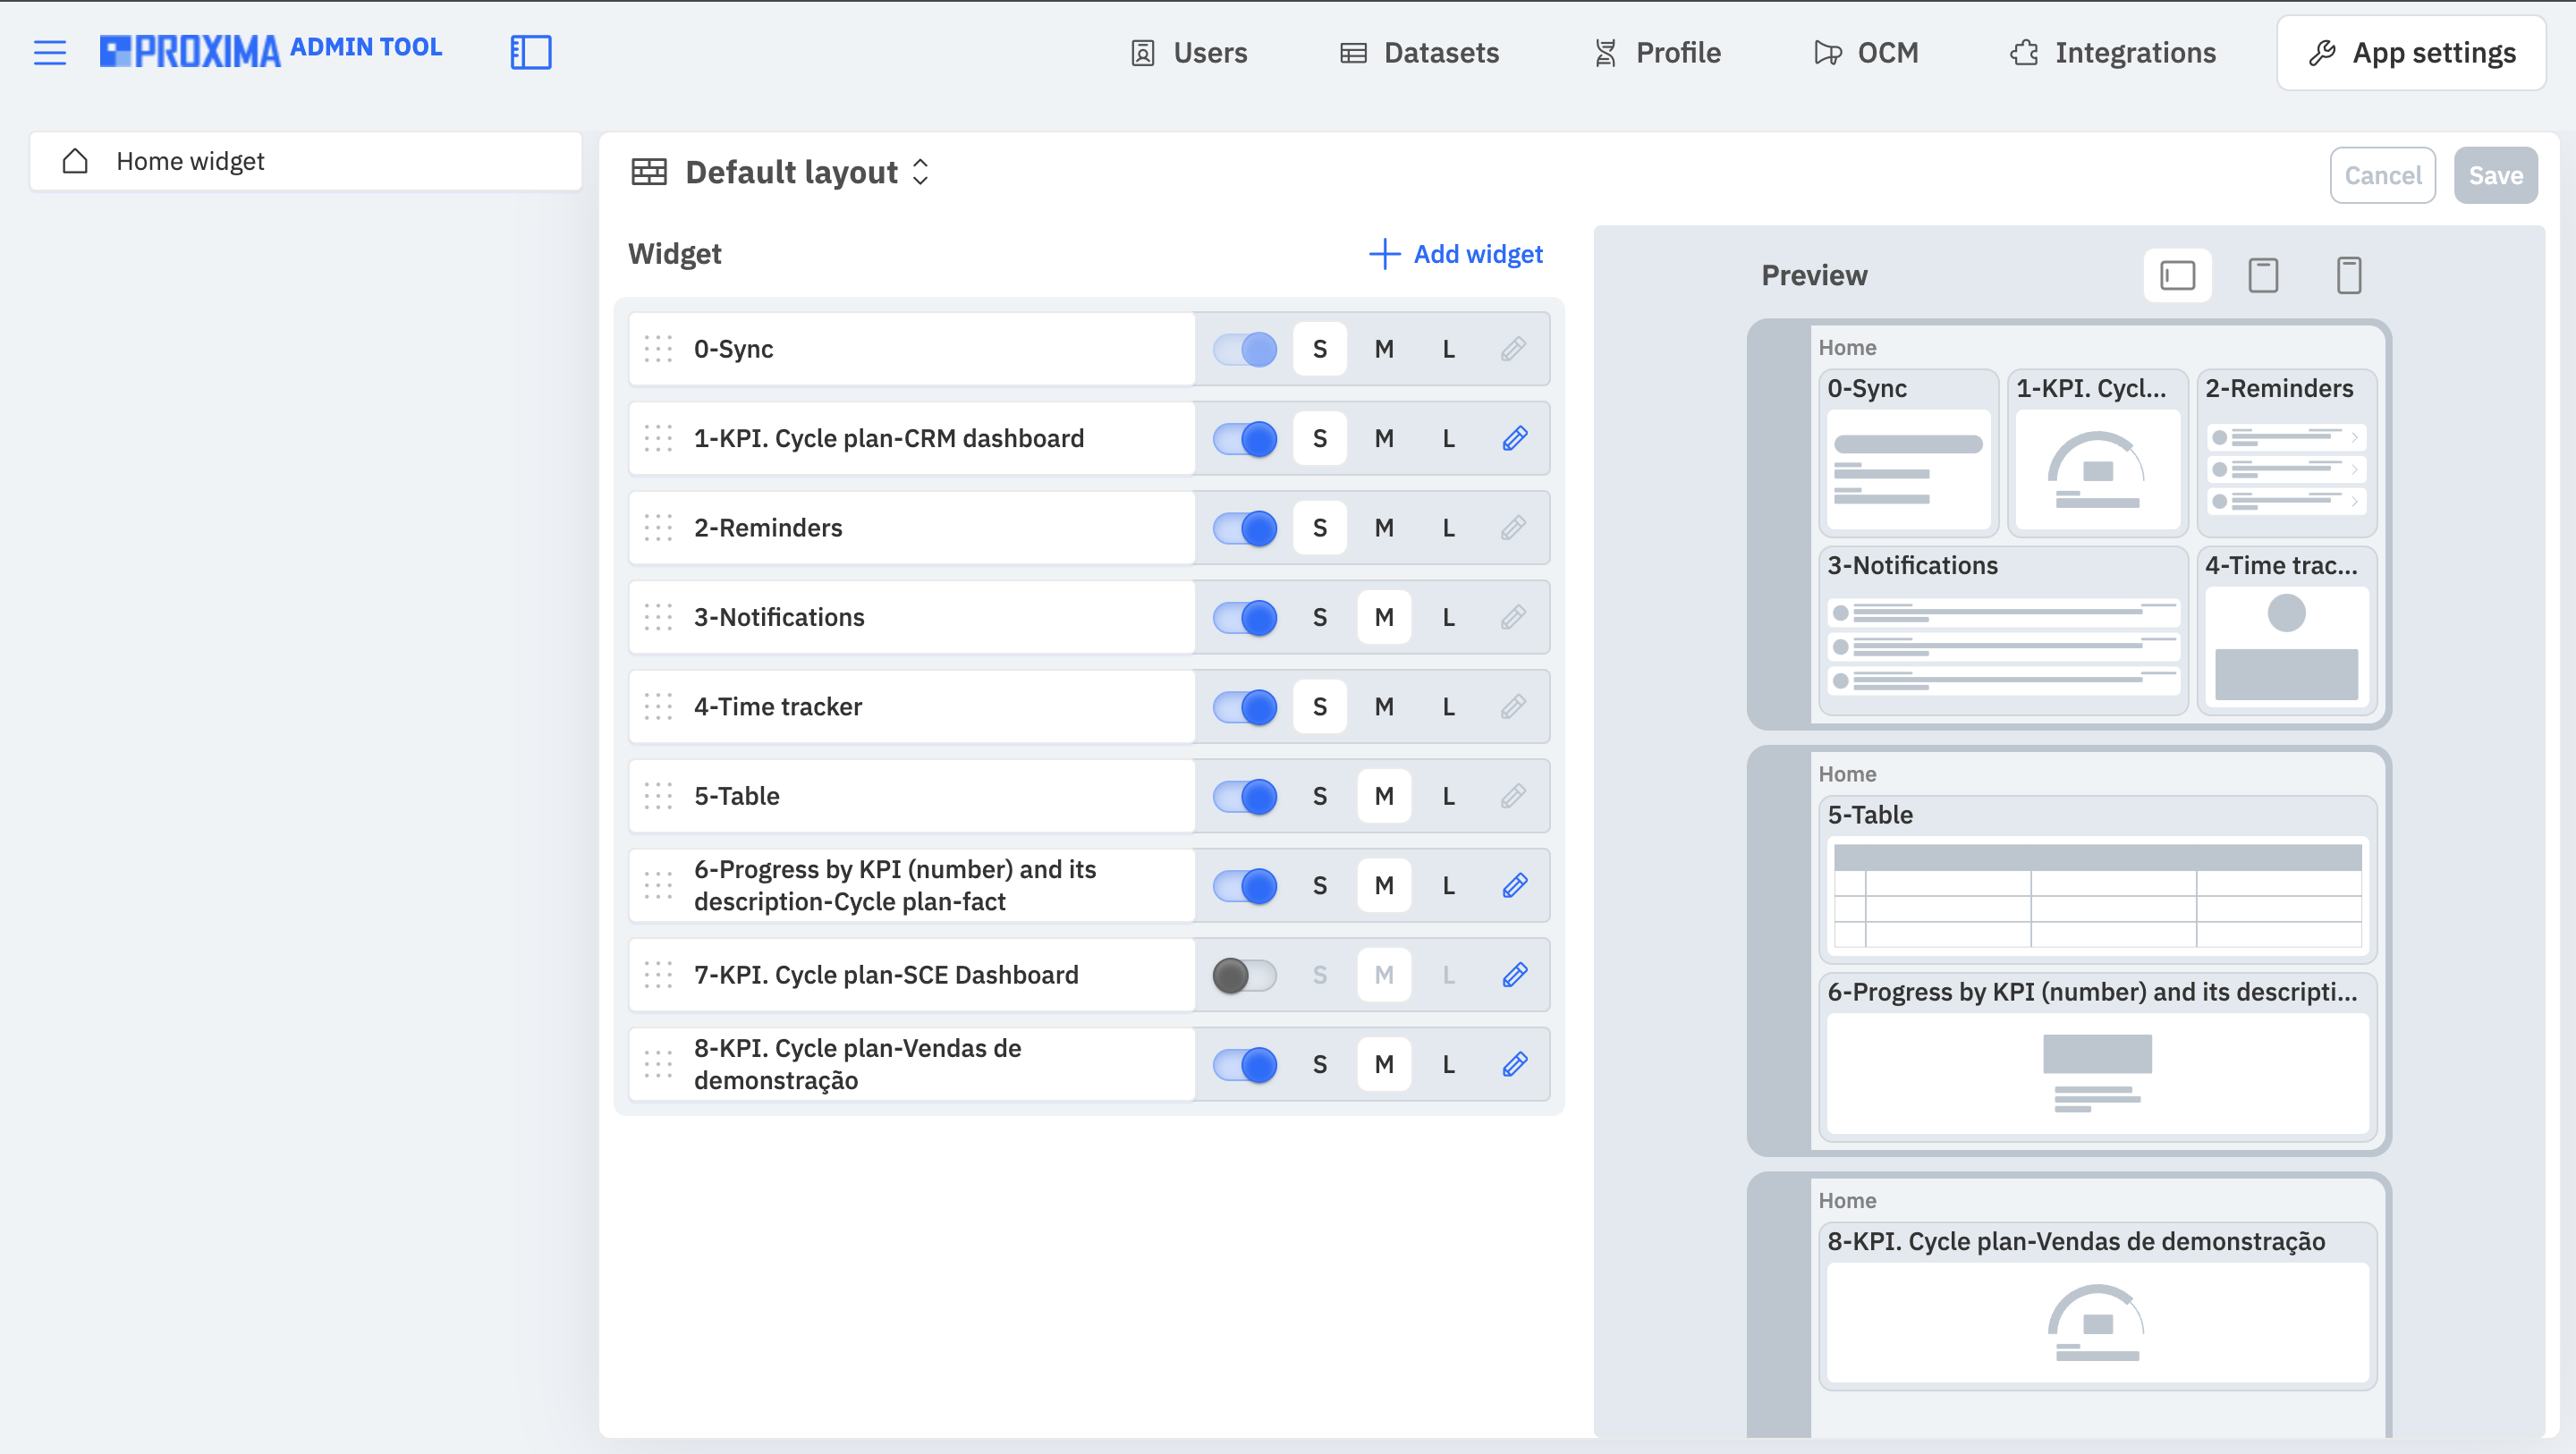This screenshot has width=2576, height=1454.
Task: Edit 1-KPI CRM dashboard widget pencil
Action: 1514,438
